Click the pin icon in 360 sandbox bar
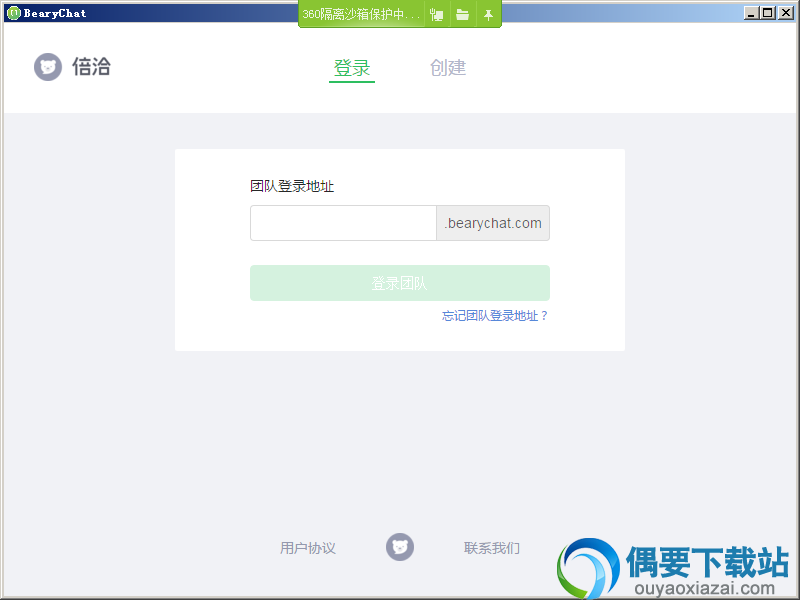This screenshot has height=600, width=800. coord(488,15)
